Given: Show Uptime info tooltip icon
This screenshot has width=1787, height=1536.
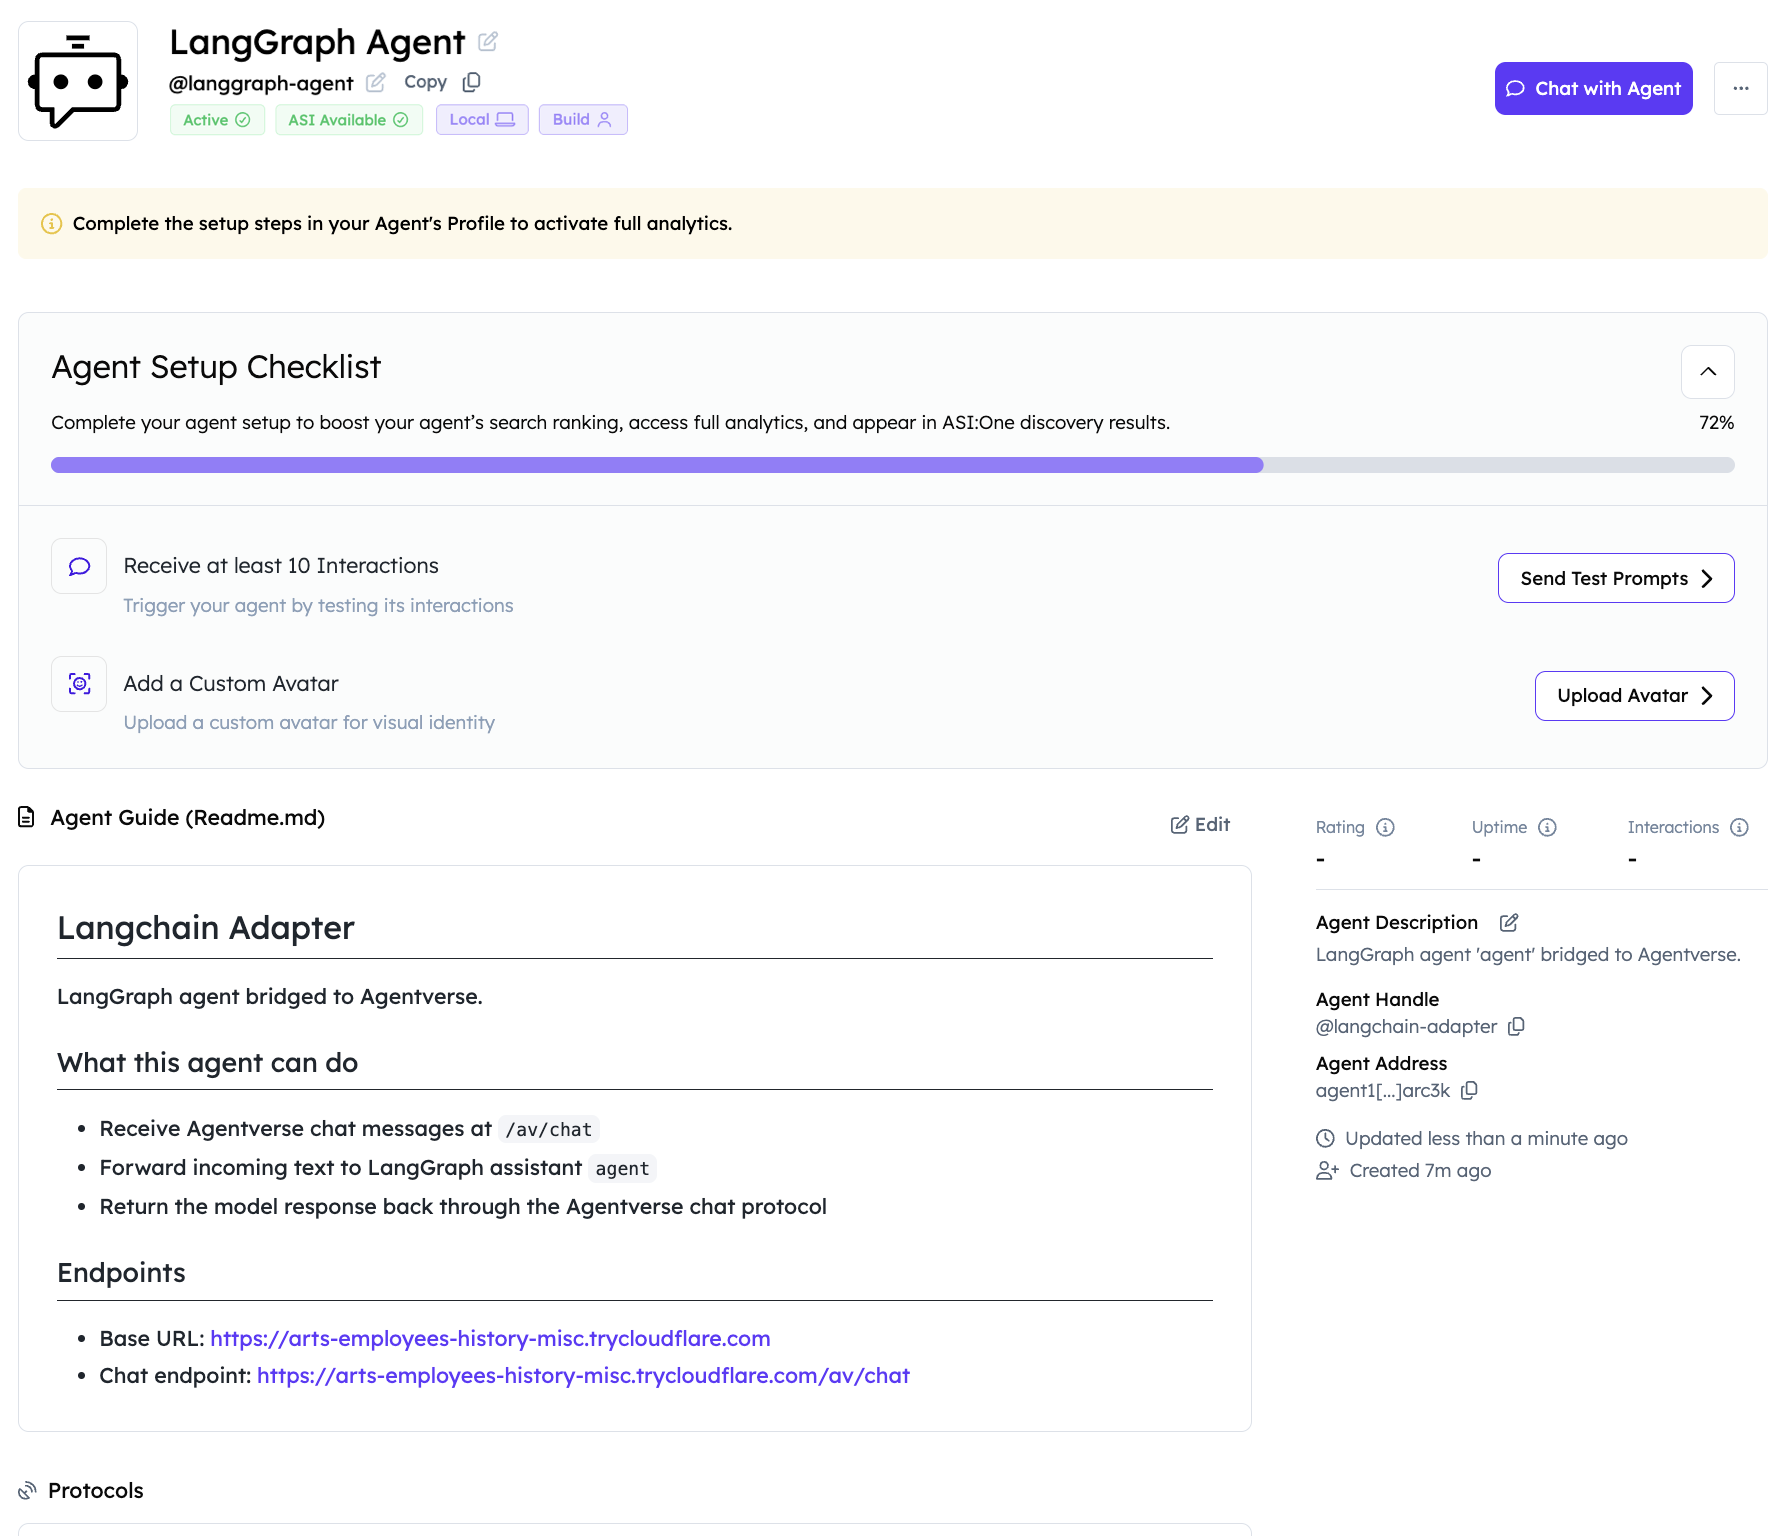Looking at the screenshot, I should (1547, 828).
